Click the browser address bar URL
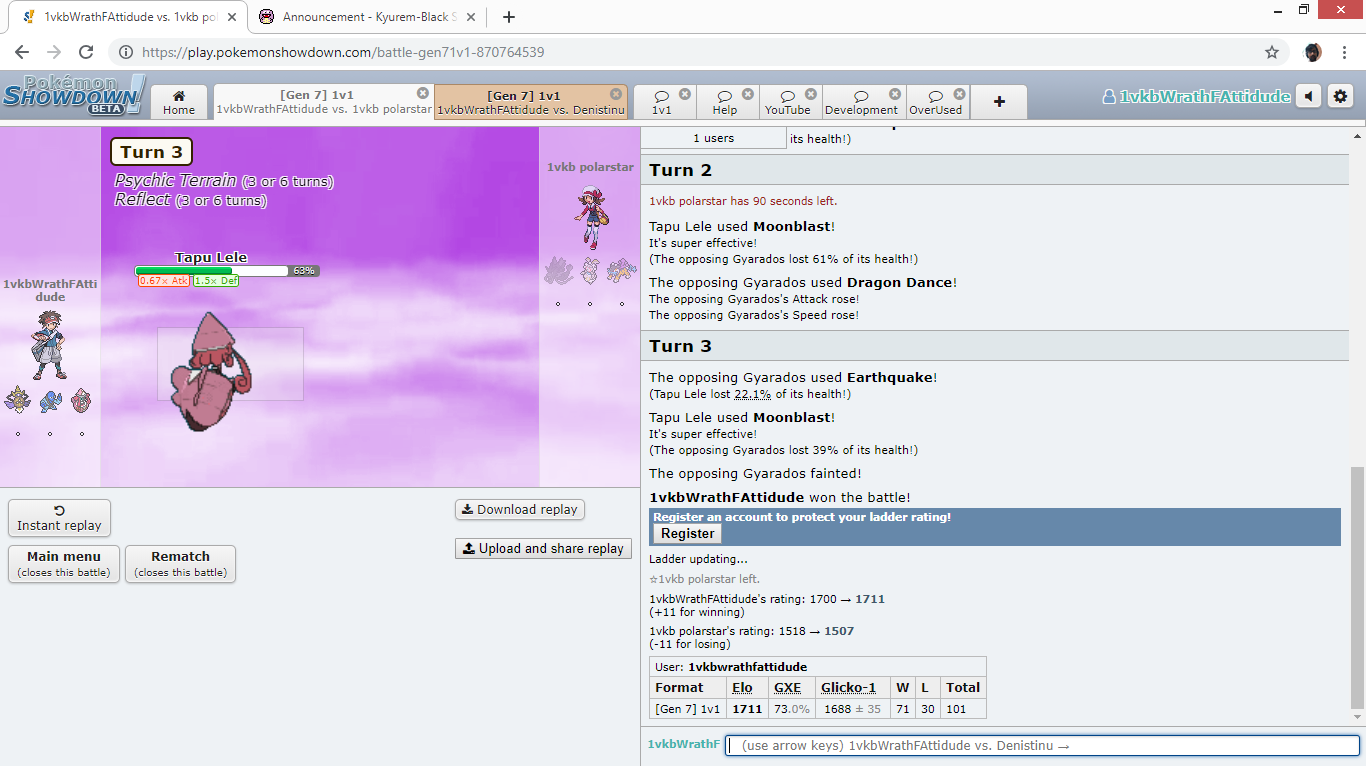 click(343, 52)
